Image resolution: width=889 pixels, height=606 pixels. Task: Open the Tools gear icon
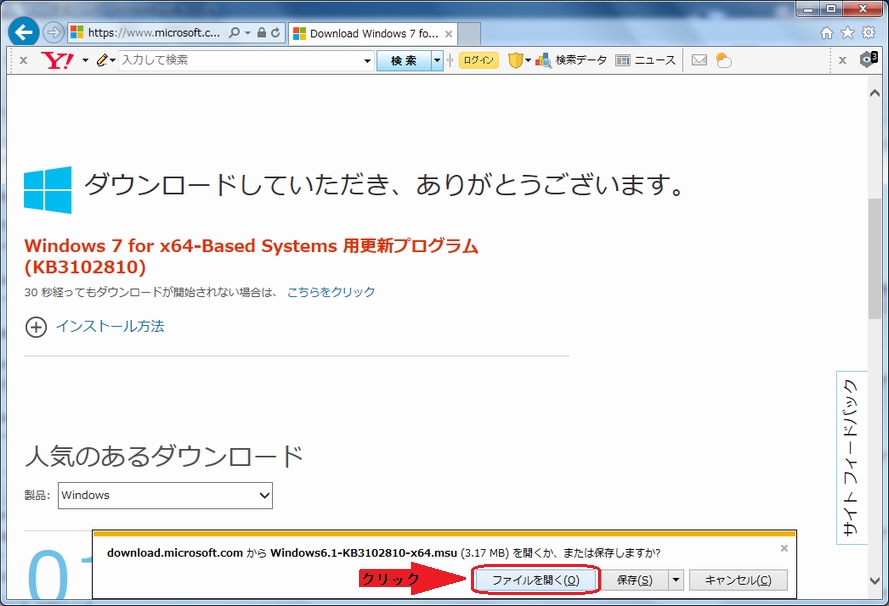pos(868,33)
